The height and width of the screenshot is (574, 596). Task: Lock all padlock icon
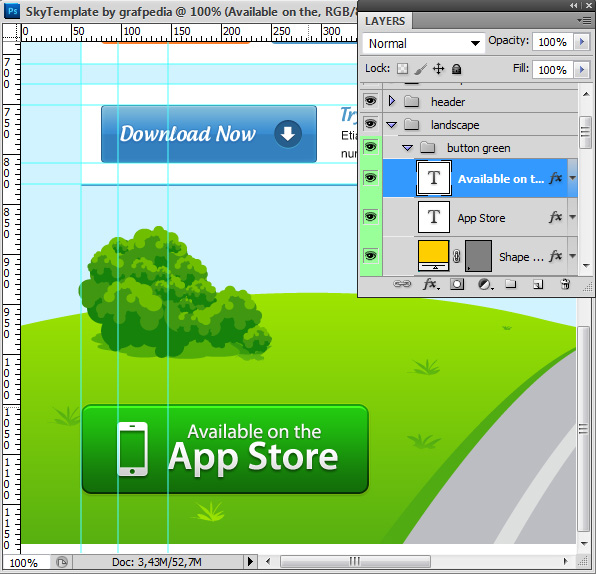(457, 69)
